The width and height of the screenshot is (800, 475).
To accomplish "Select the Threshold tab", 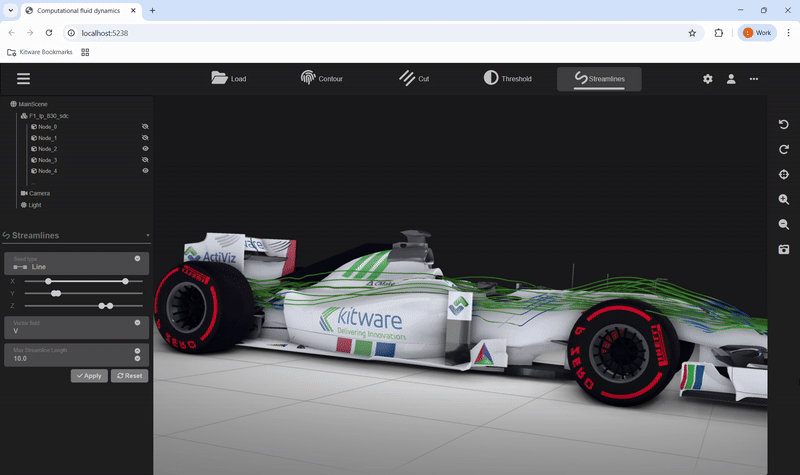I will coord(507,79).
